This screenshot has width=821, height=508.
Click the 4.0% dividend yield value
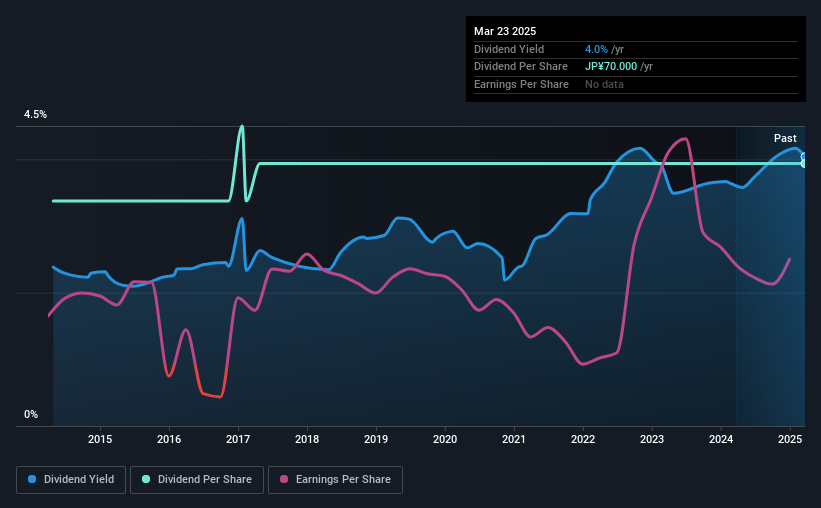[x=596, y=49]
